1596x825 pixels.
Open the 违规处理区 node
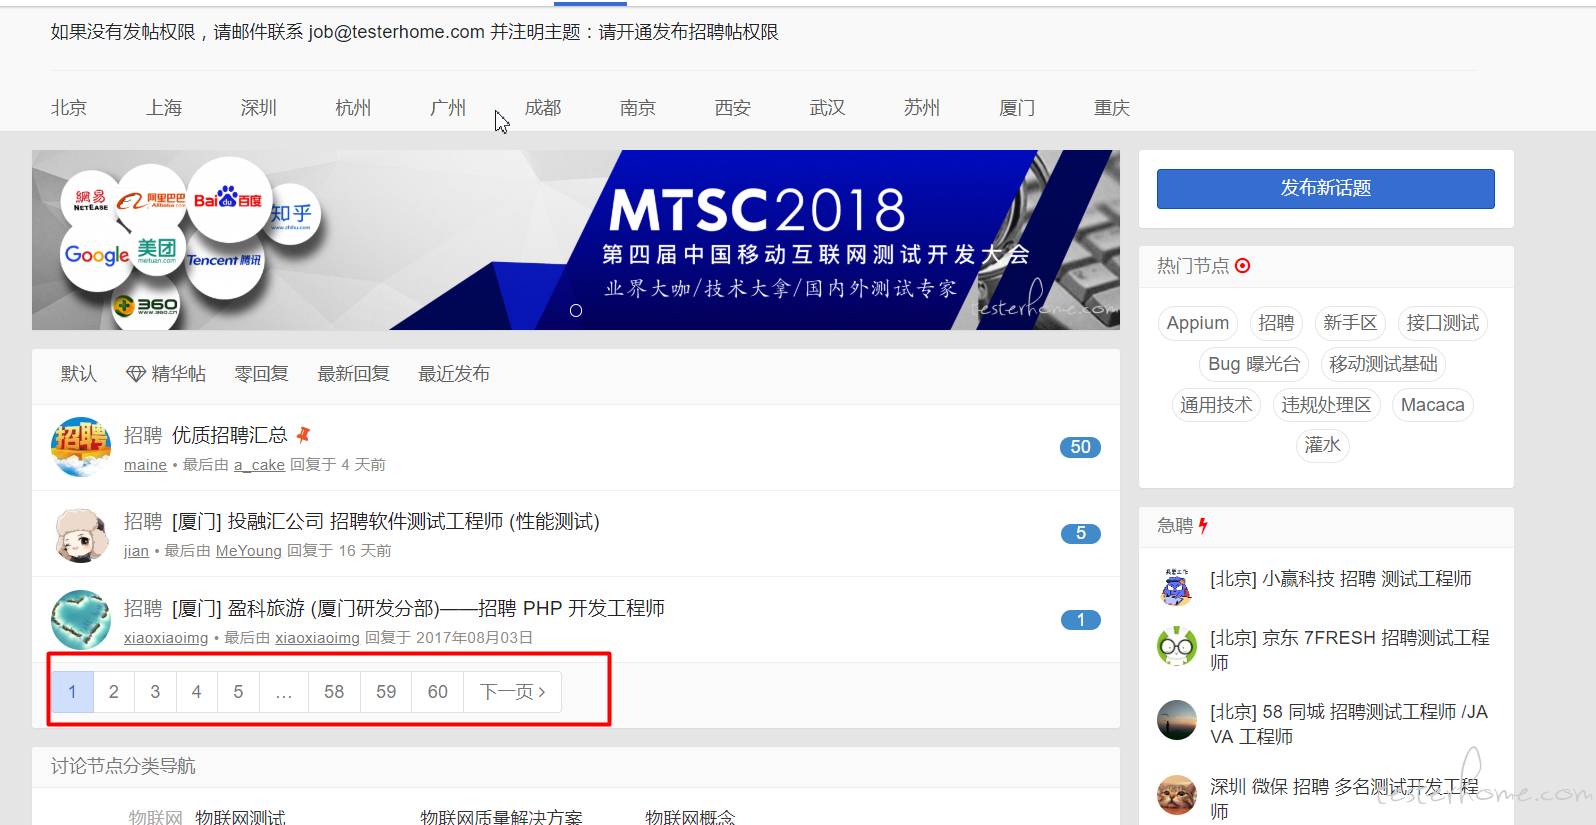[x=1326, y=405]
